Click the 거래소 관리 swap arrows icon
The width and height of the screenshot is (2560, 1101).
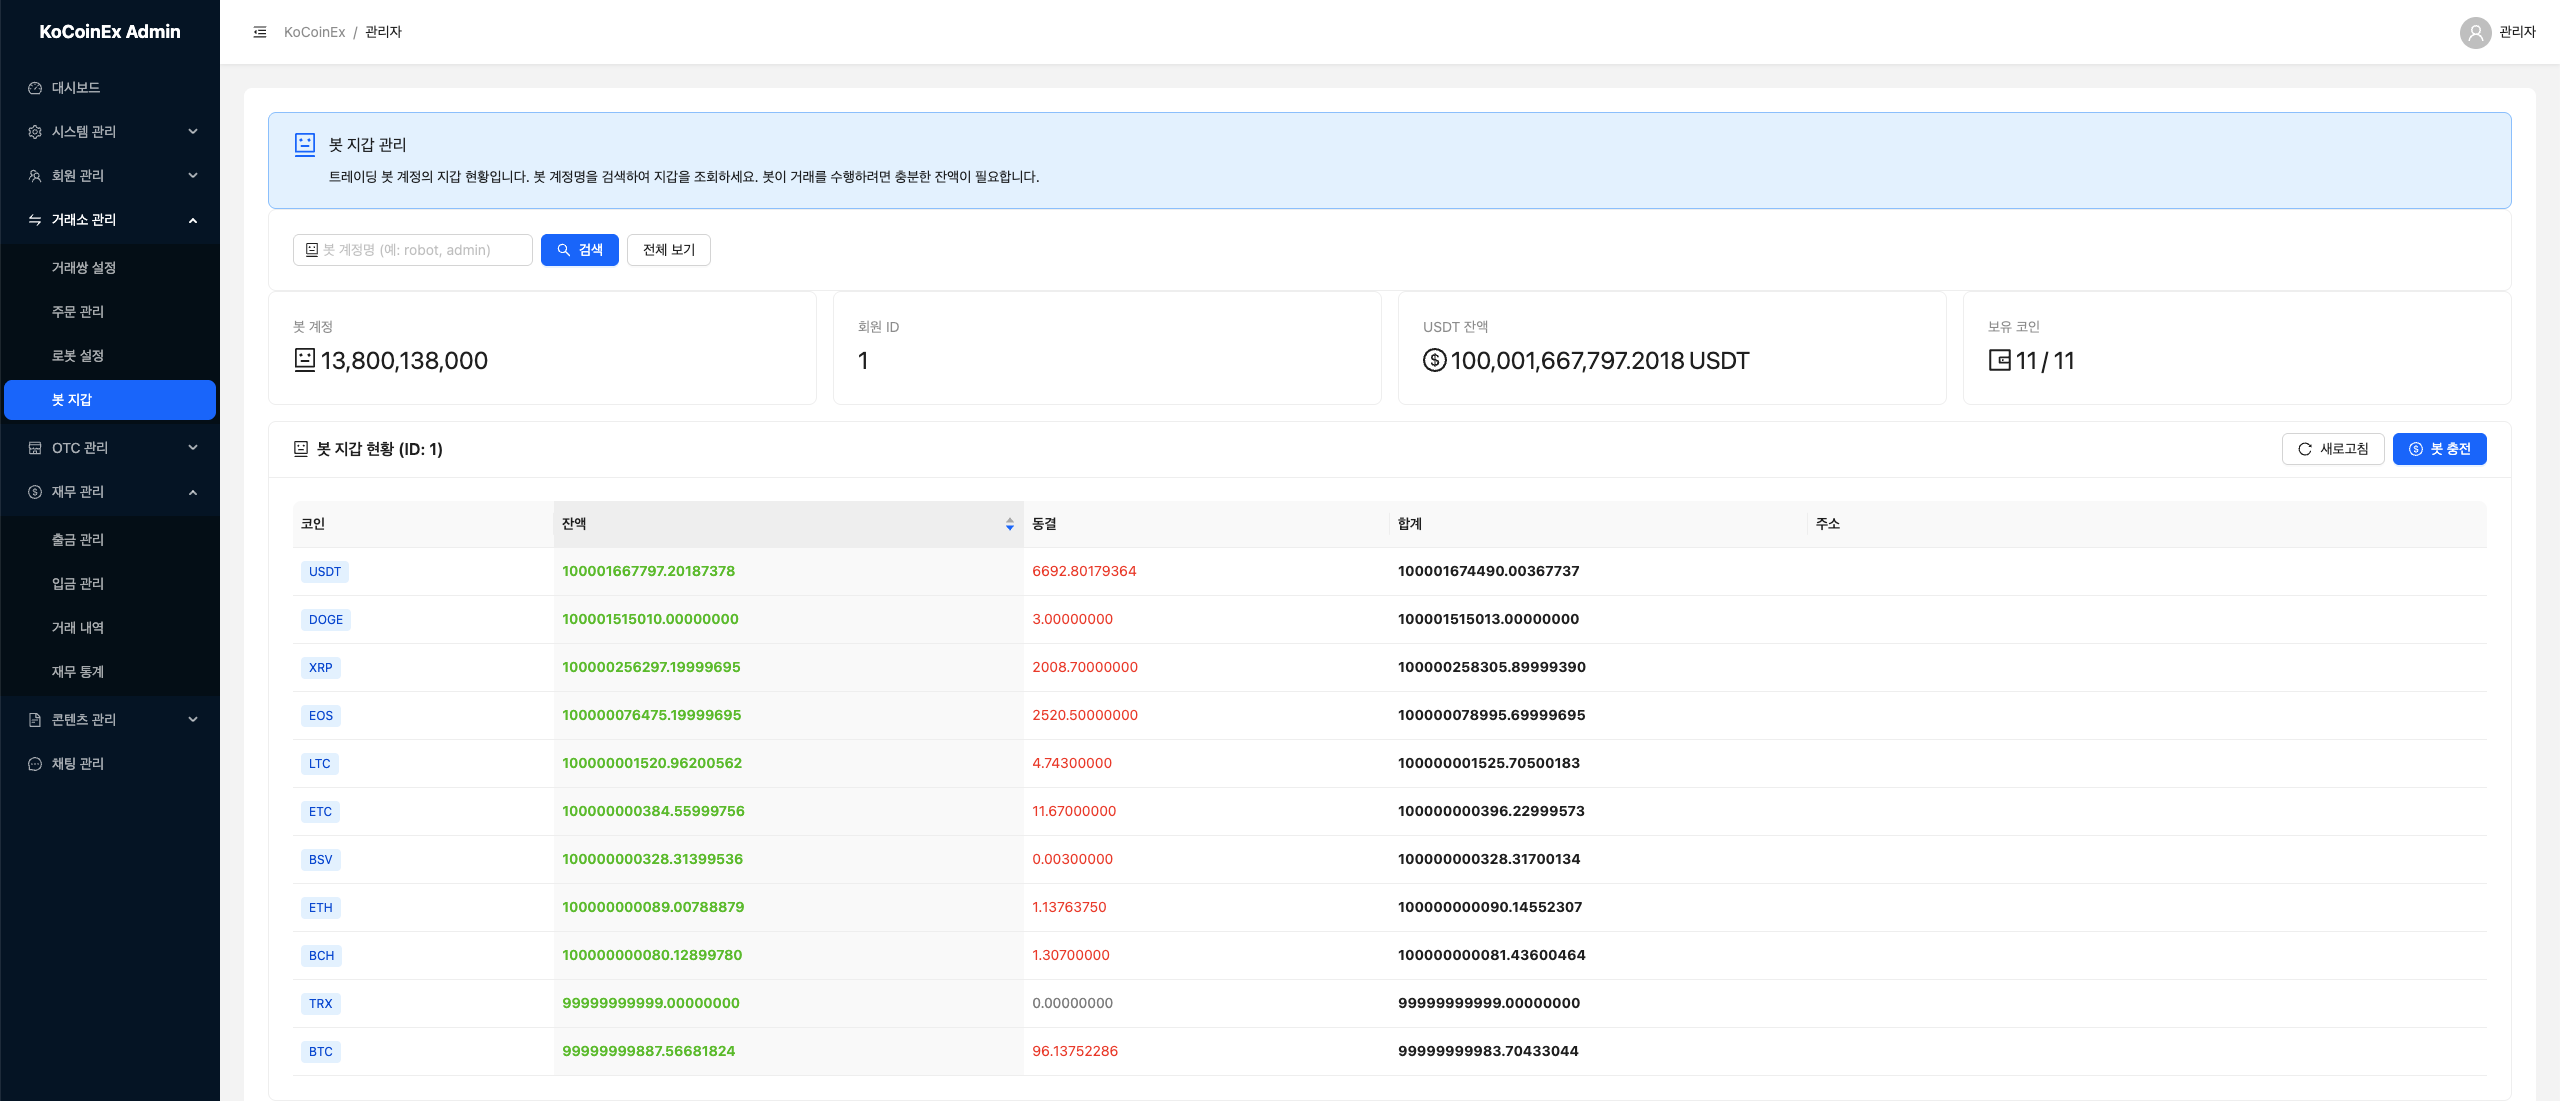(x=35, y=220)
